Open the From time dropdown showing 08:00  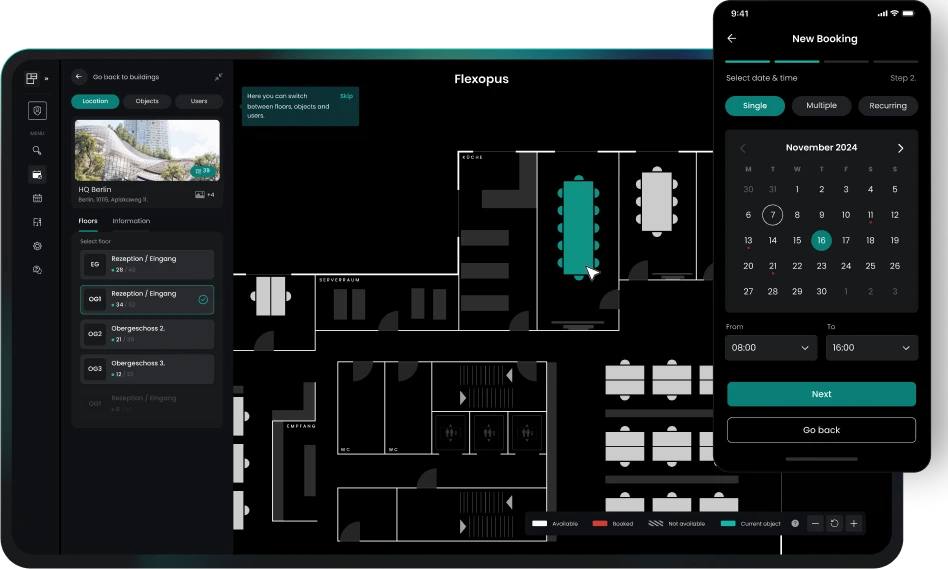pos(772,348)
